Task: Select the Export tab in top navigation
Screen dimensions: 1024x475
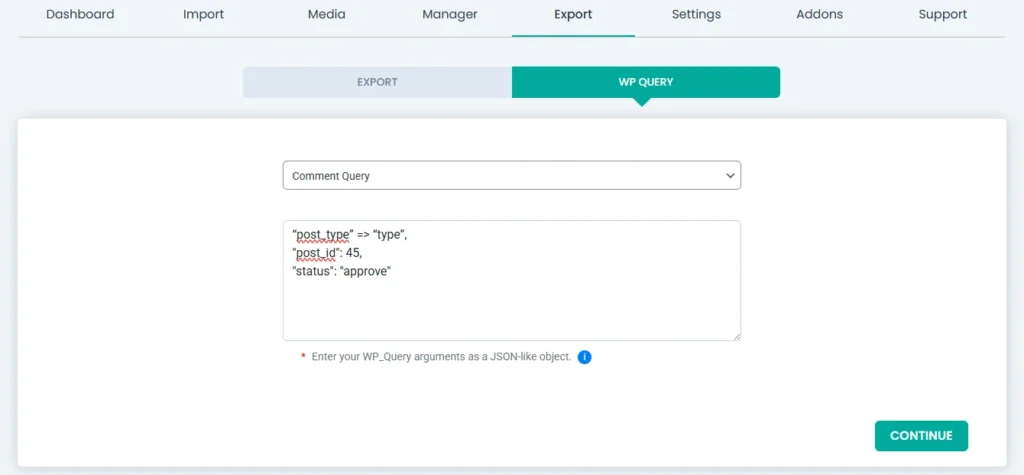Action: [x=573, y=15]
